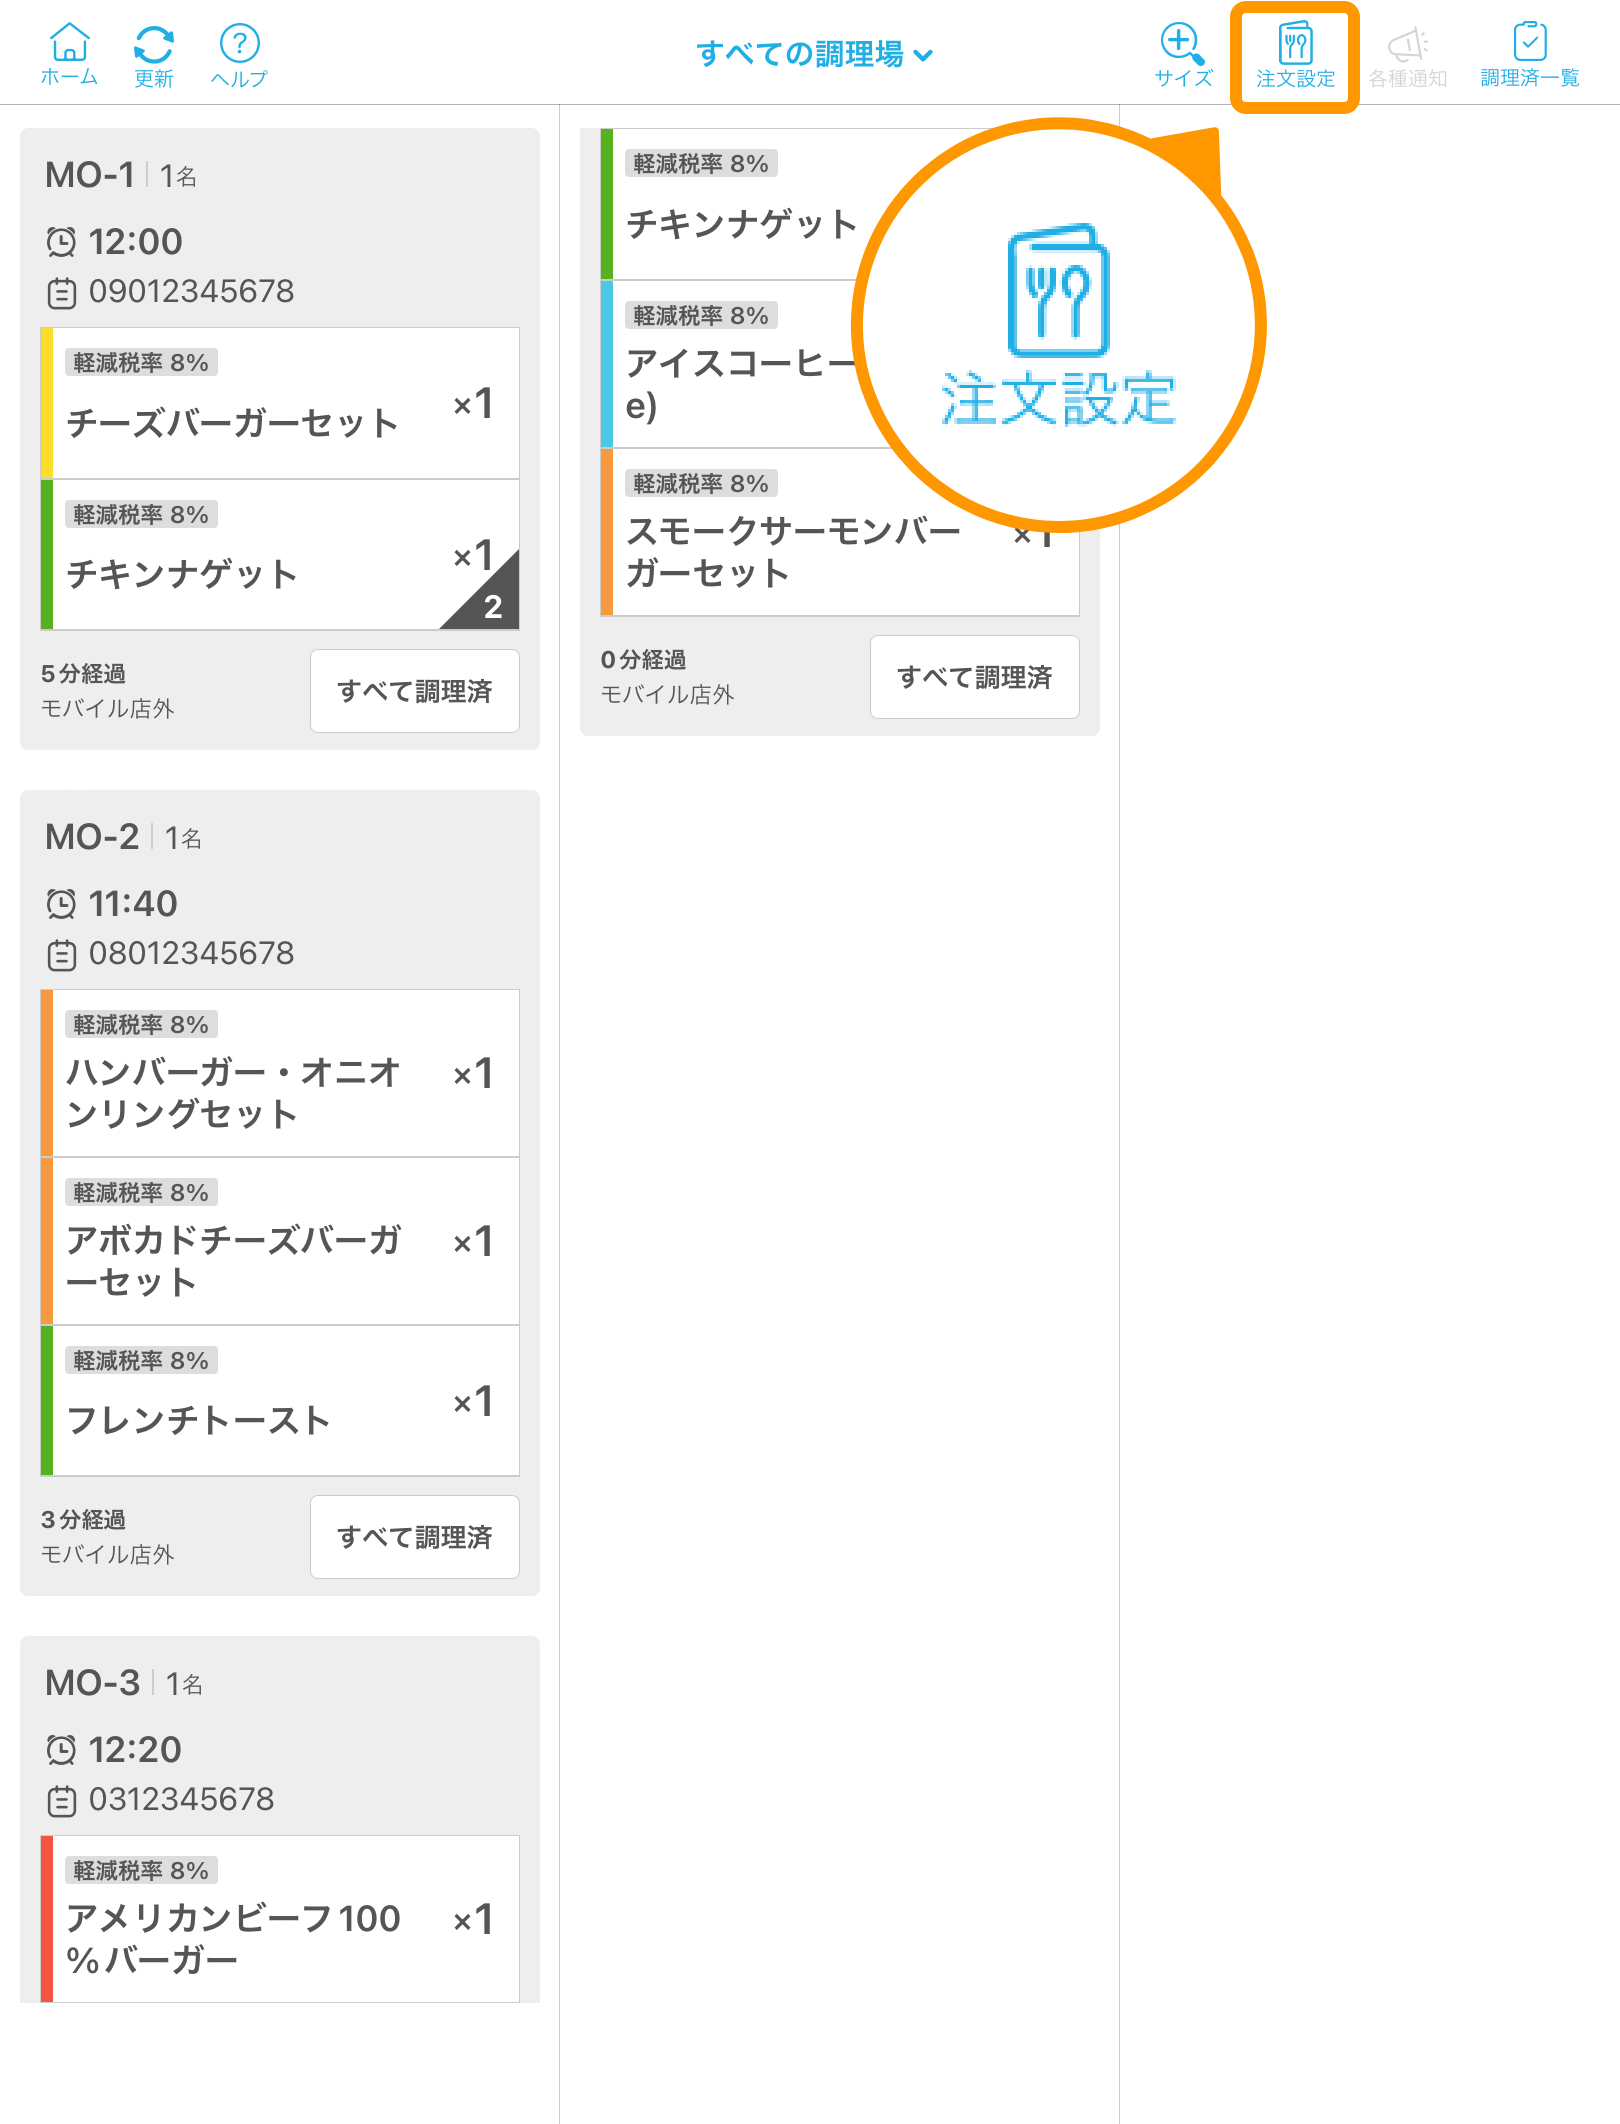This screenshot has width=1620, height=2124.
Task: Select アボカドチーズバーガーセット item
Action: coord(280,1241)
